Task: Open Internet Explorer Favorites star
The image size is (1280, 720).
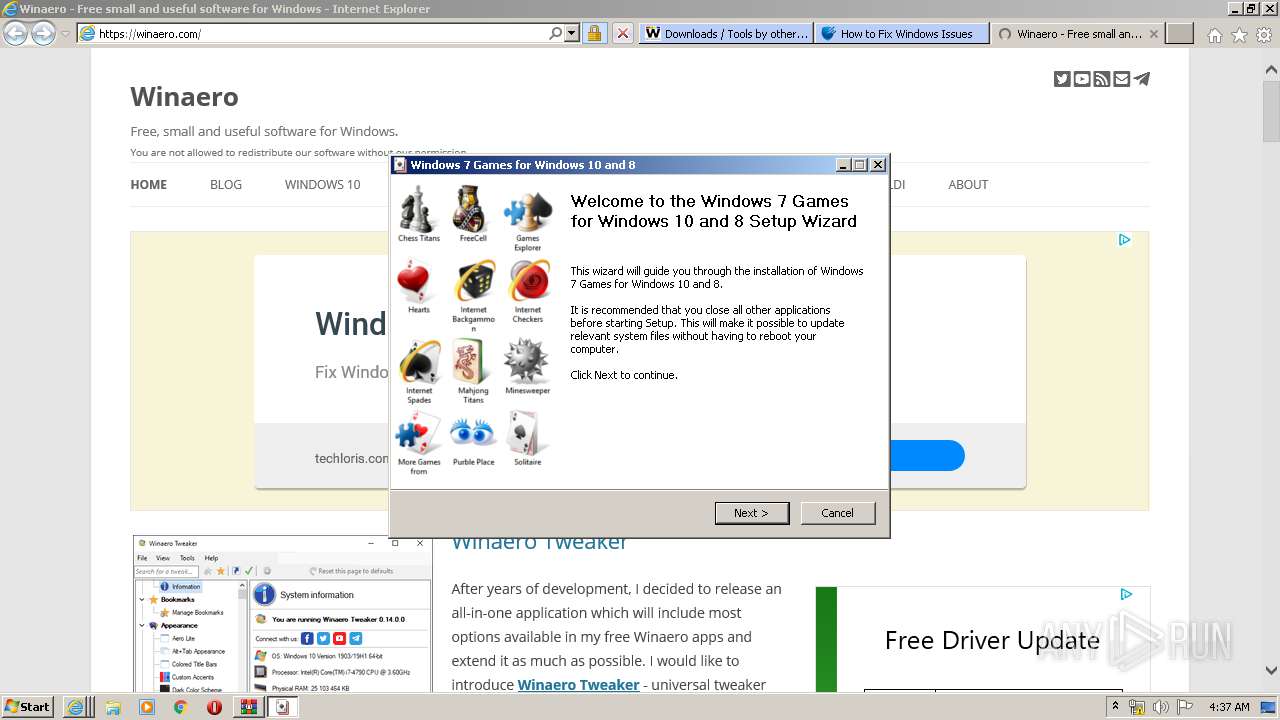Action: [1240, 35]
